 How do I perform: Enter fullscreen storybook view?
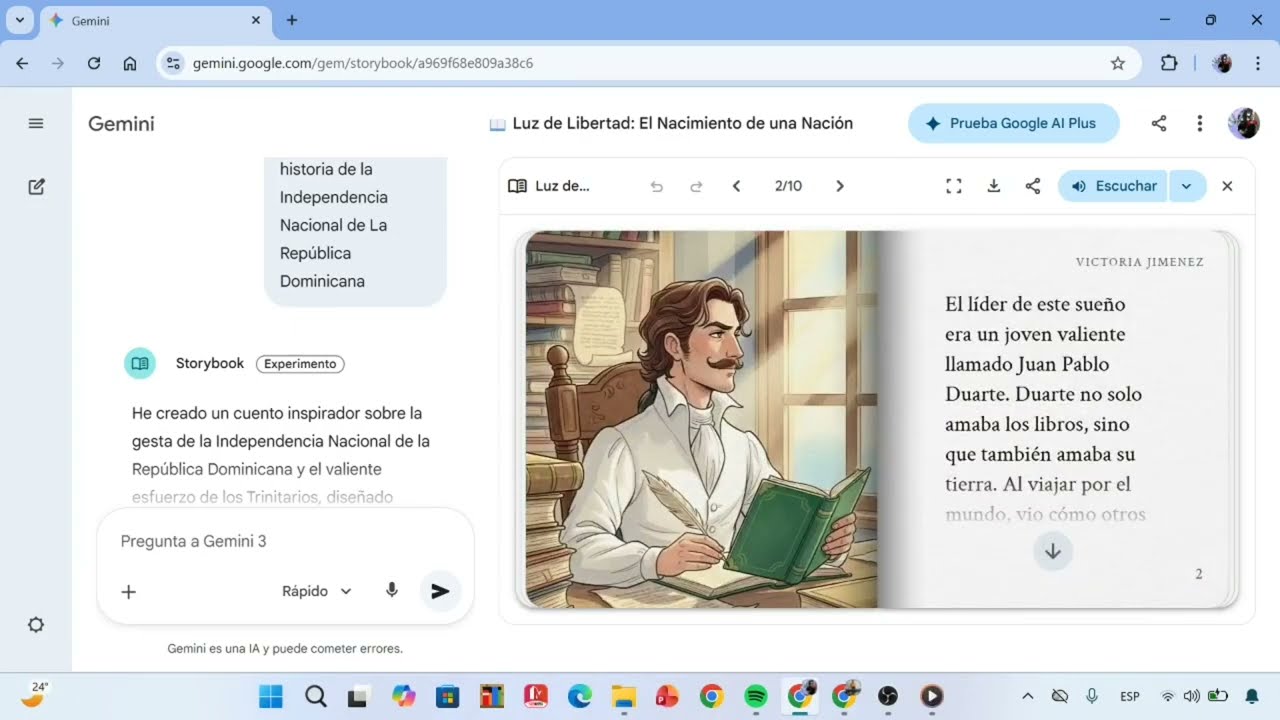coord(954,186)
